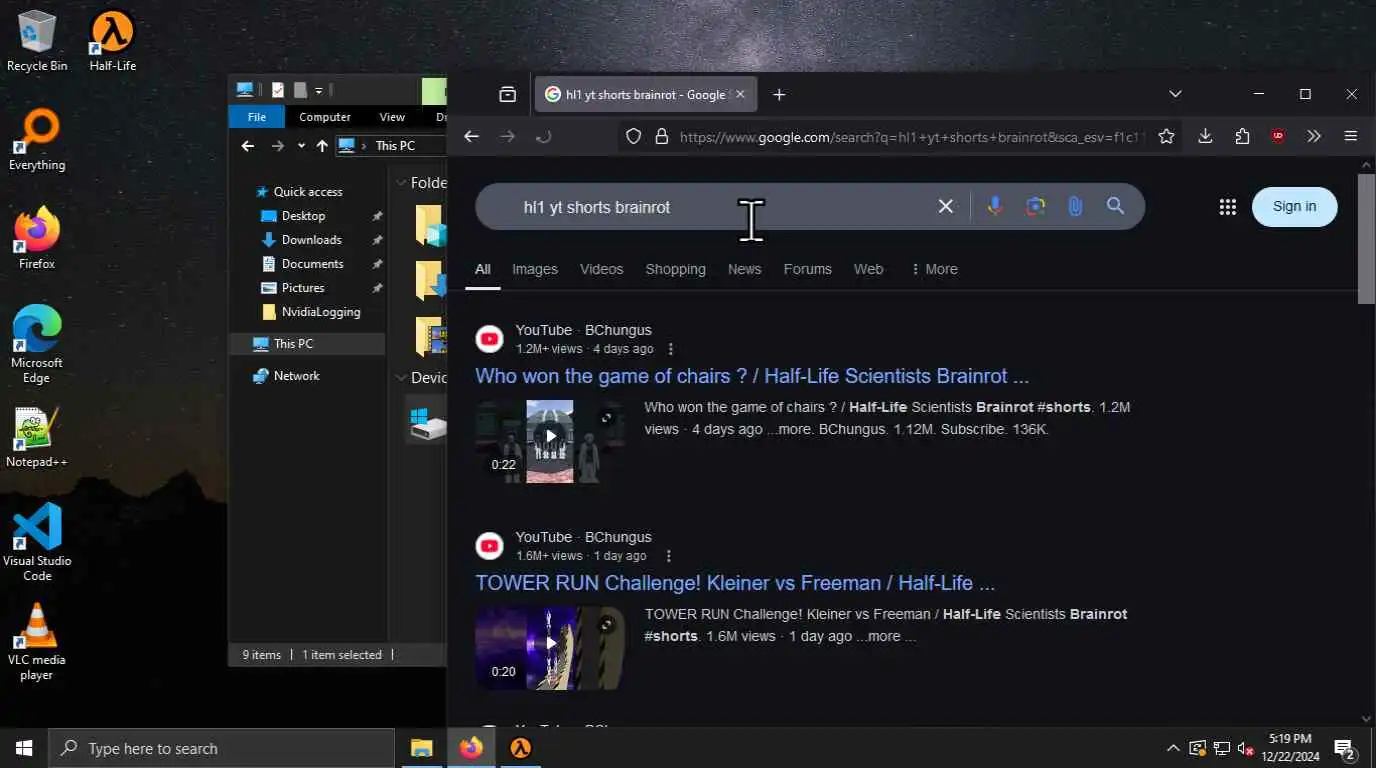Viewport: 1376px width, 768px height.
Task: Click the taskbar search box
Action: (x=222, y=748)
